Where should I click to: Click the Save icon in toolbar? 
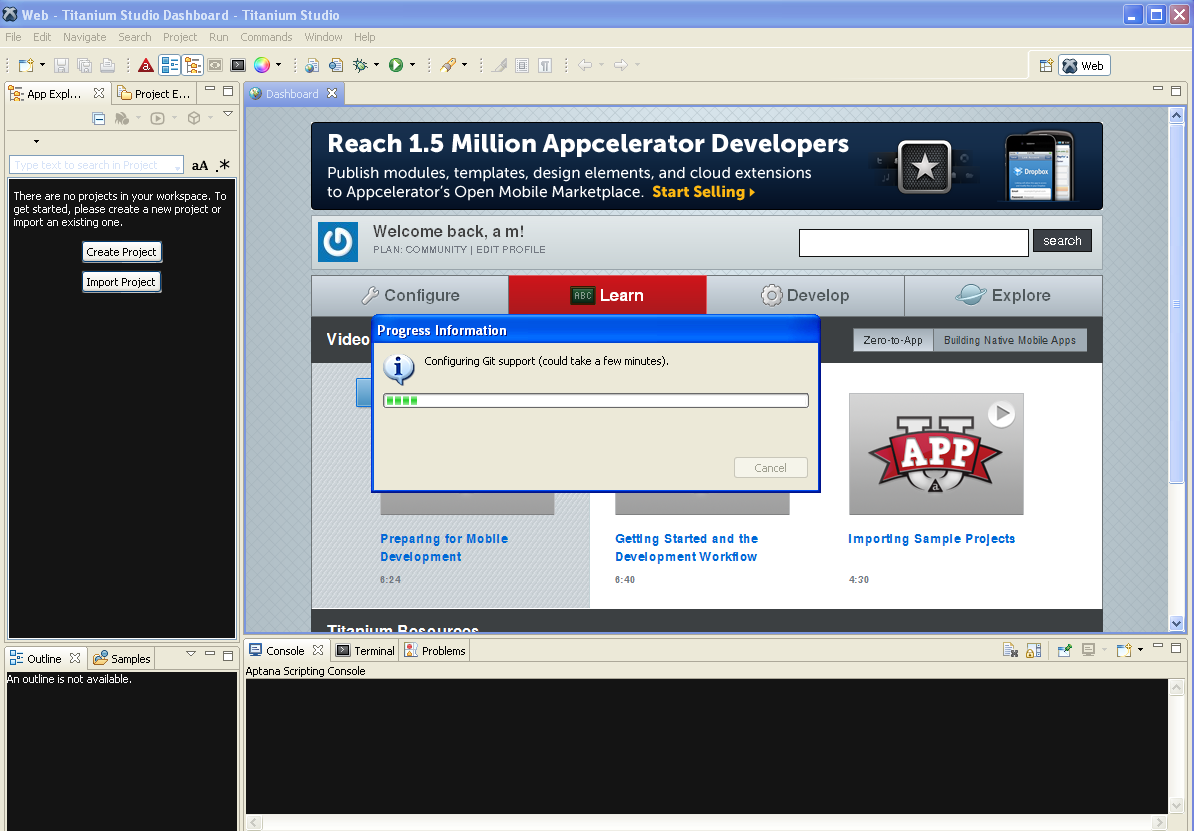[x=62, y=66]
